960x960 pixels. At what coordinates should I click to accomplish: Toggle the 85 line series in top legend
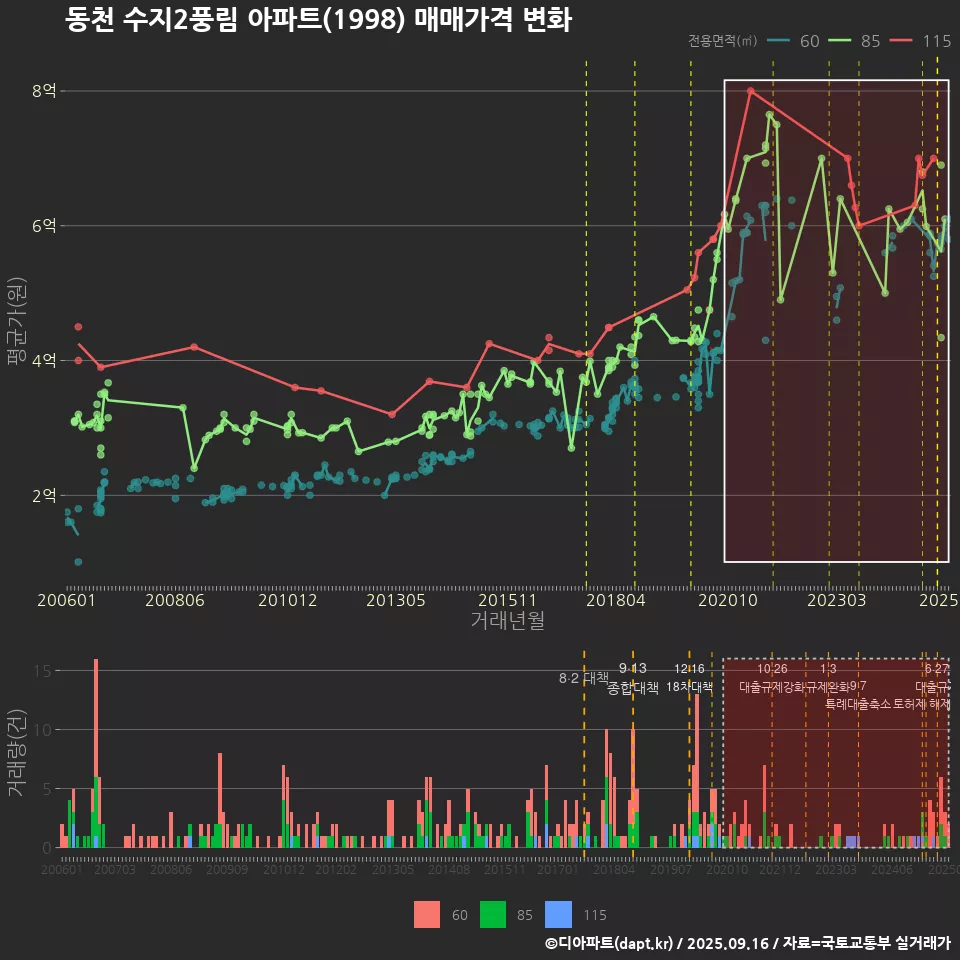coord(857,41)
